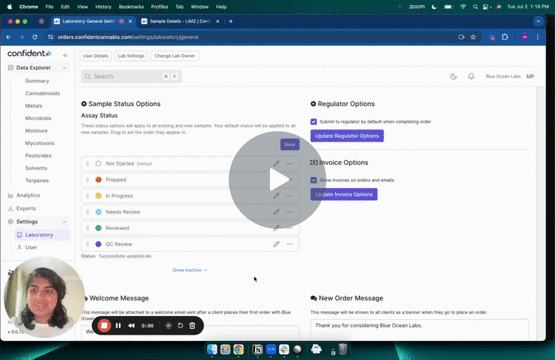
Task: Open the Profiles menu
Action: (x=159, y=7)
